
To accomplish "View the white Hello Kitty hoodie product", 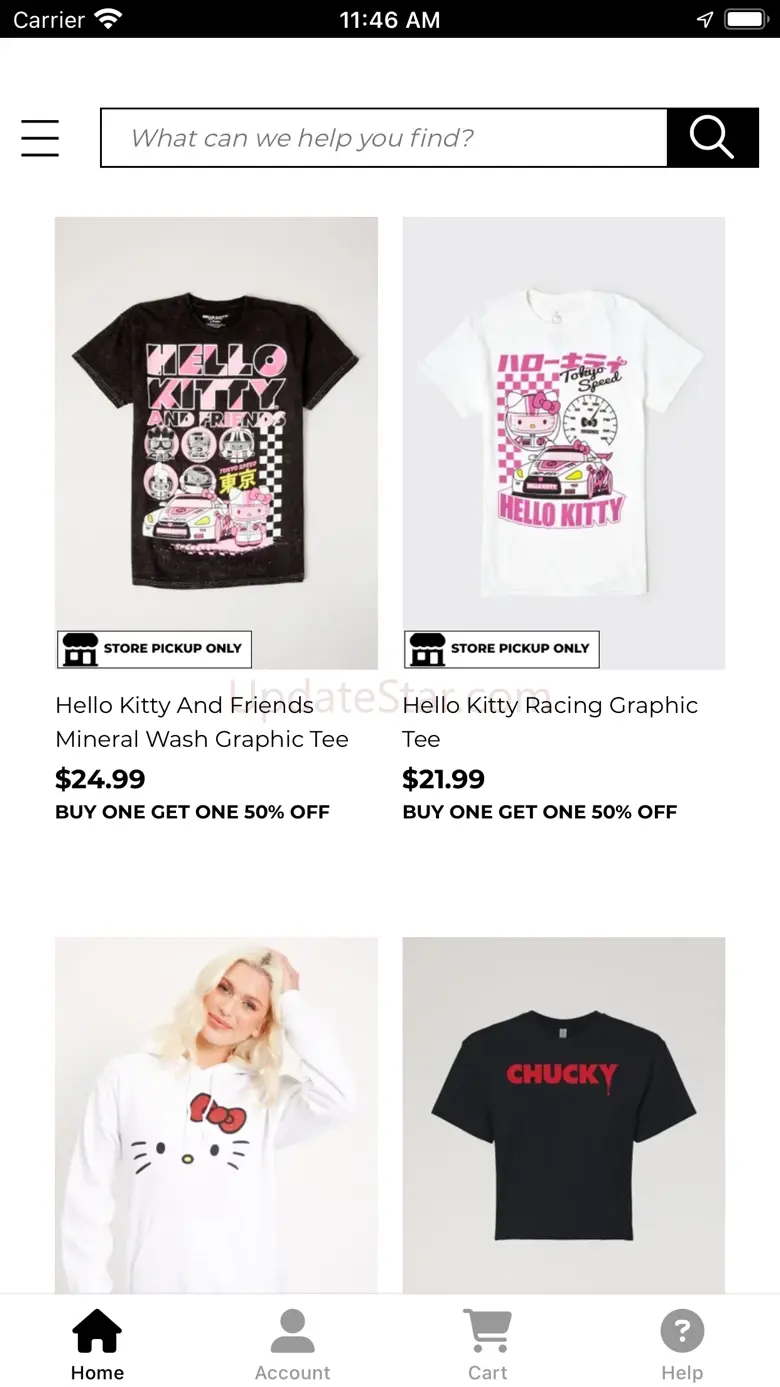I will (216, 1115).
